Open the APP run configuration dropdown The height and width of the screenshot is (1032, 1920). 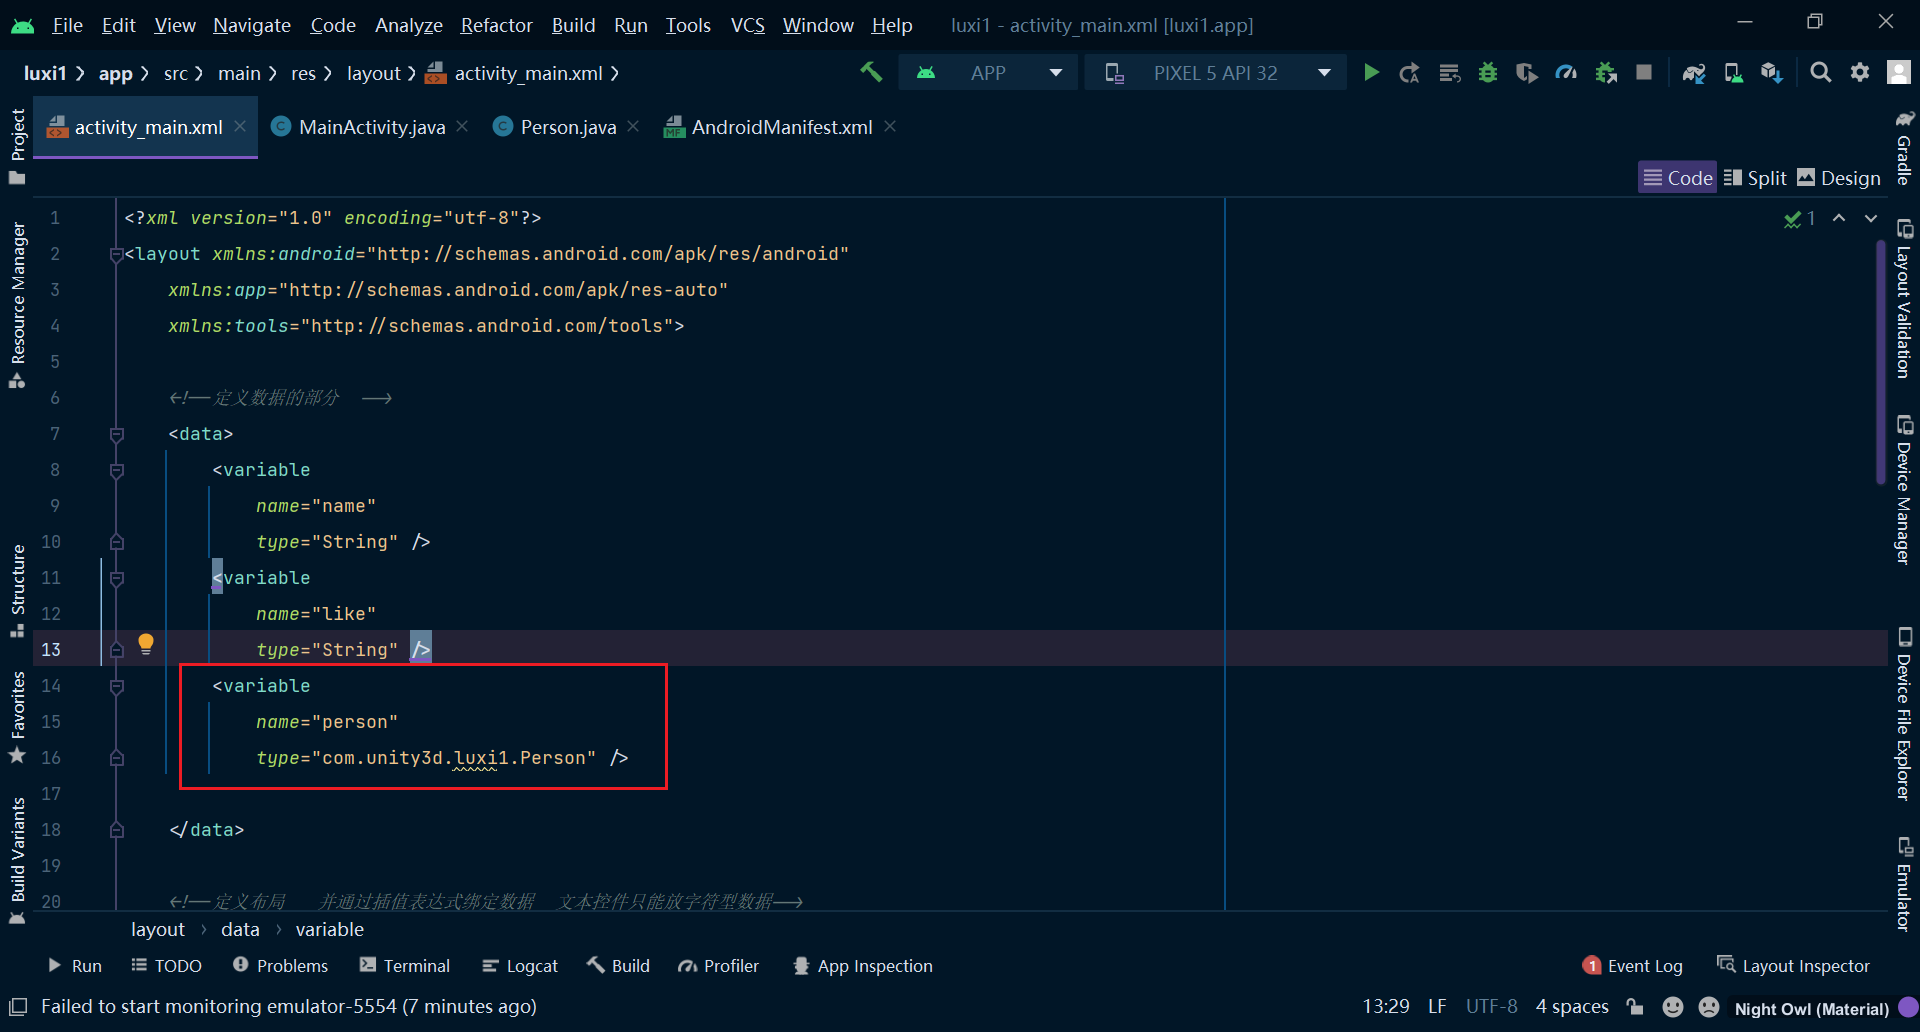point(988,73)
